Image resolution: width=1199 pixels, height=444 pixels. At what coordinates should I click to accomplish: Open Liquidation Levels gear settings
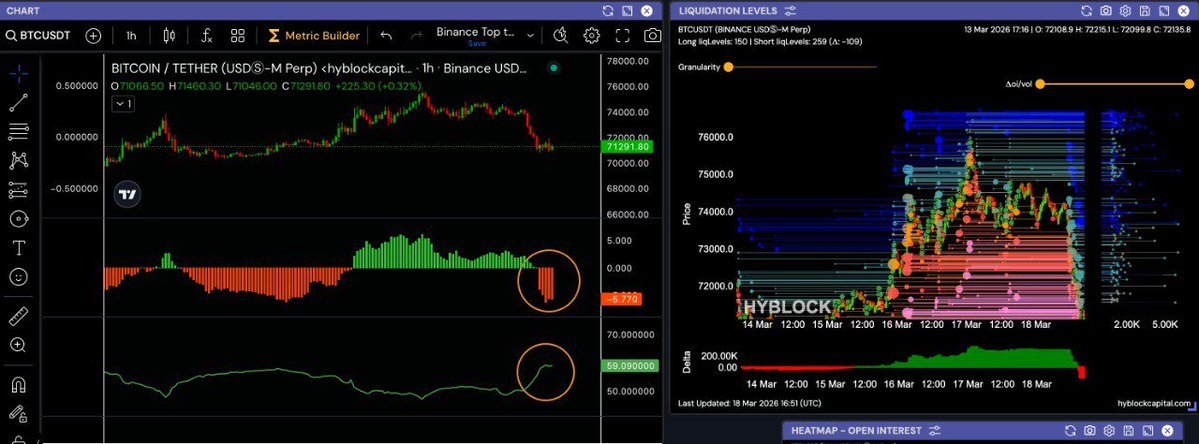[1125, 11]
